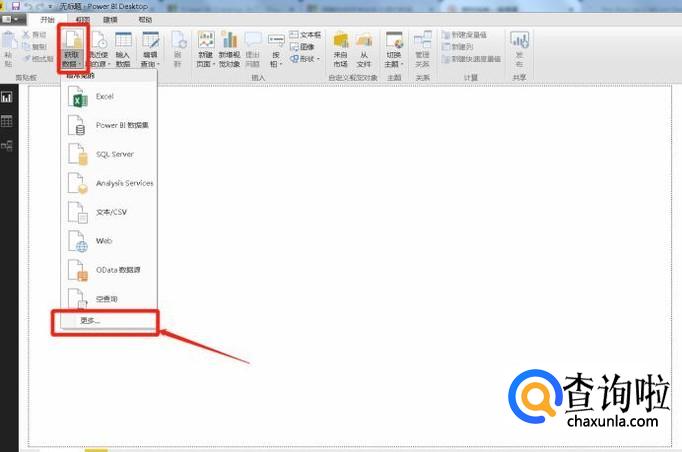Screen dimensions: 682x452
Task: Click the 剪切 (Cut) scissors button
Action: (x=34, y=34)
